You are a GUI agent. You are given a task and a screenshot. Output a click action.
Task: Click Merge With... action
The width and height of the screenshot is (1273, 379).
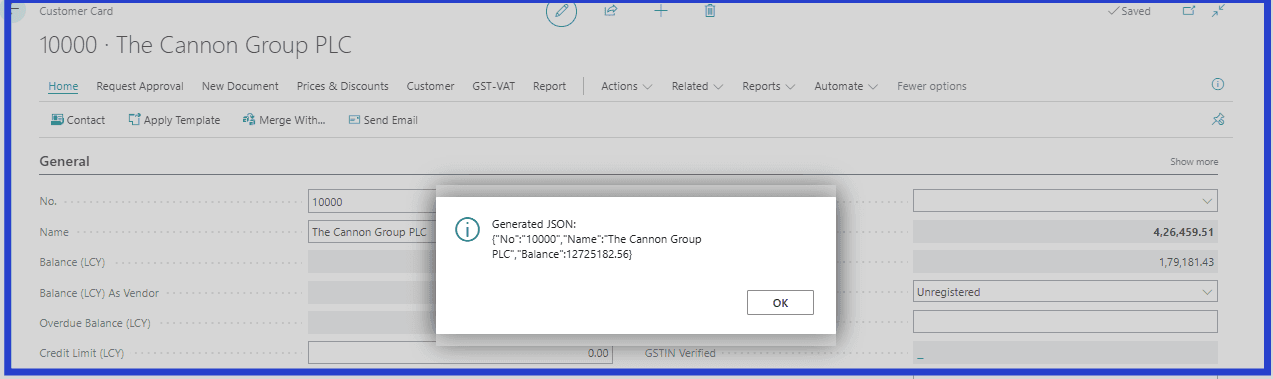pyautogui.click(x=284, y=120)
